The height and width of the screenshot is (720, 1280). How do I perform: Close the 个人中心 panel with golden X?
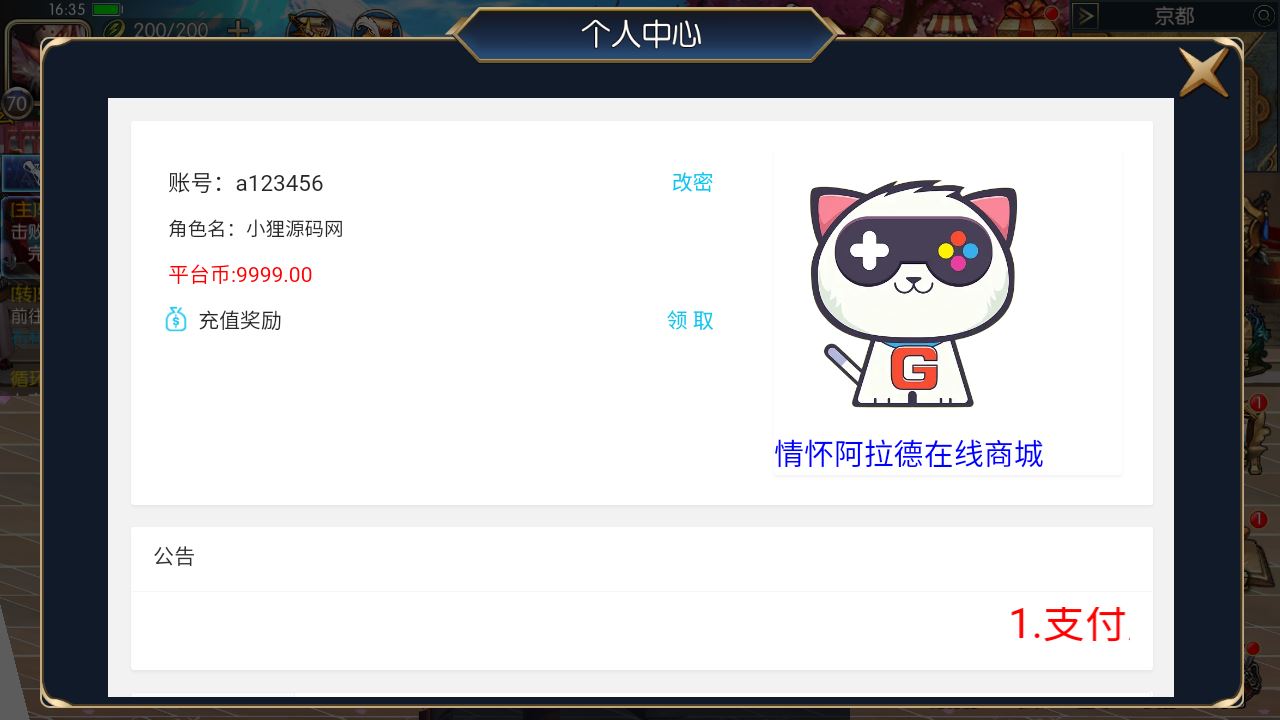tap(1203, 72)
